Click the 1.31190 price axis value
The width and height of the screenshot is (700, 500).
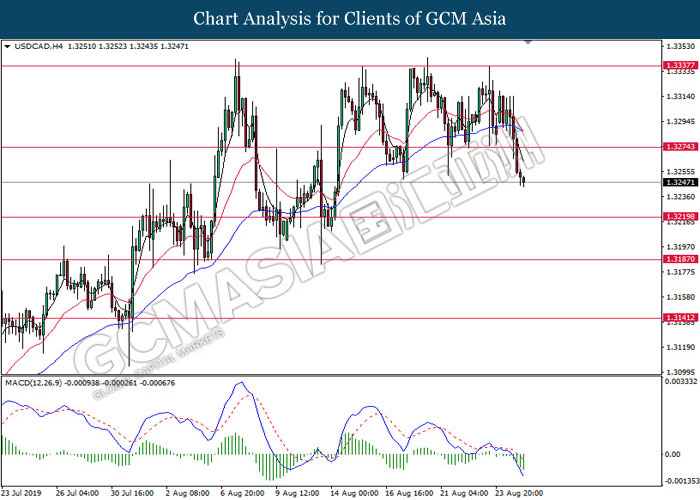[680, 347]
